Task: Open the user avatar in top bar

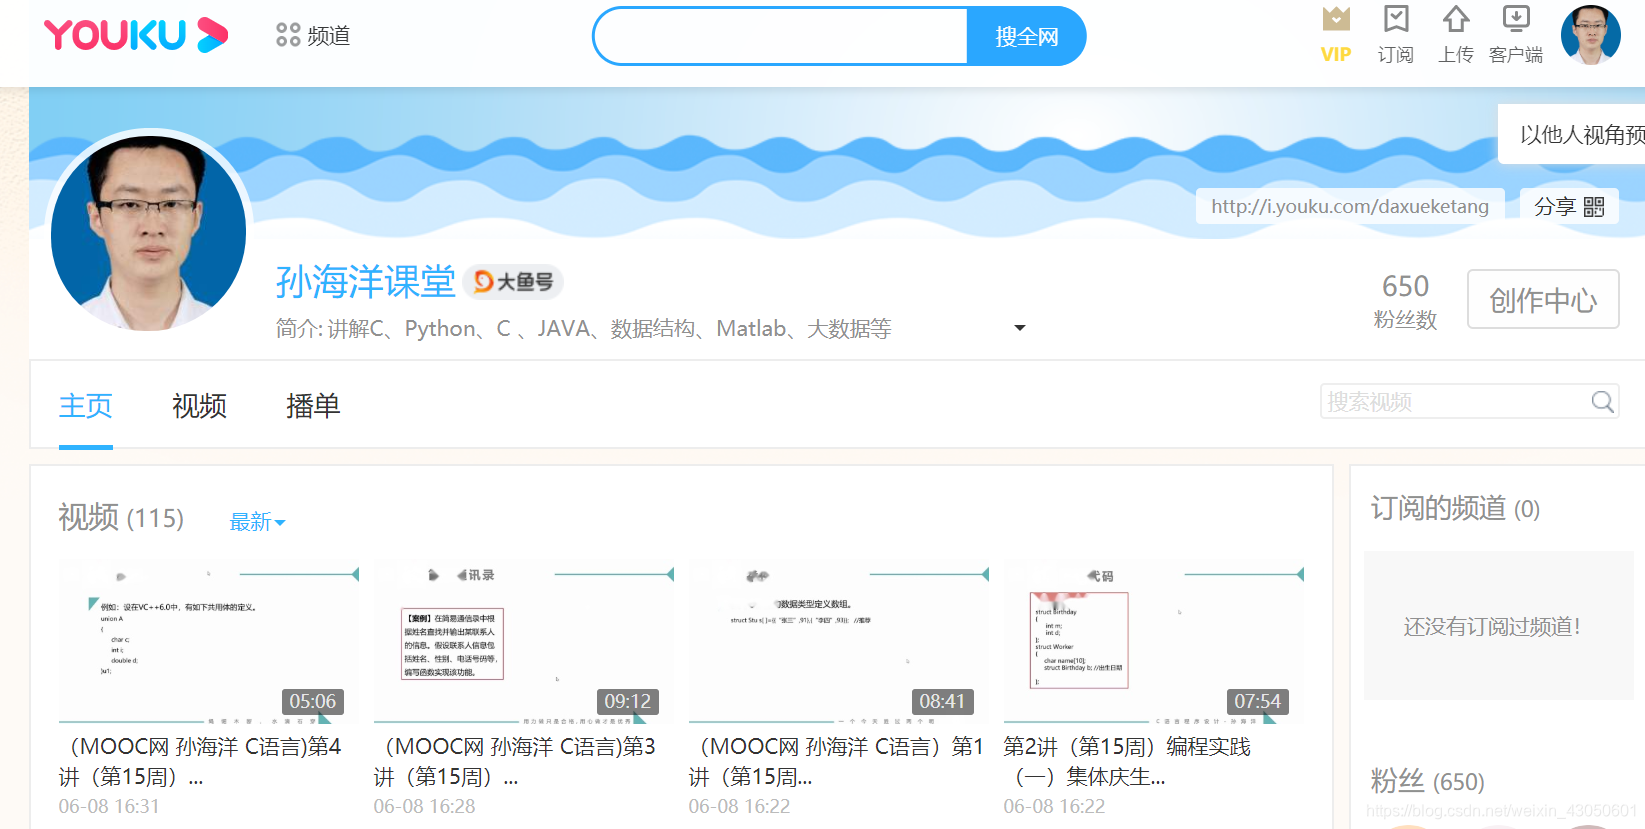Action: tap(1591, 35)
